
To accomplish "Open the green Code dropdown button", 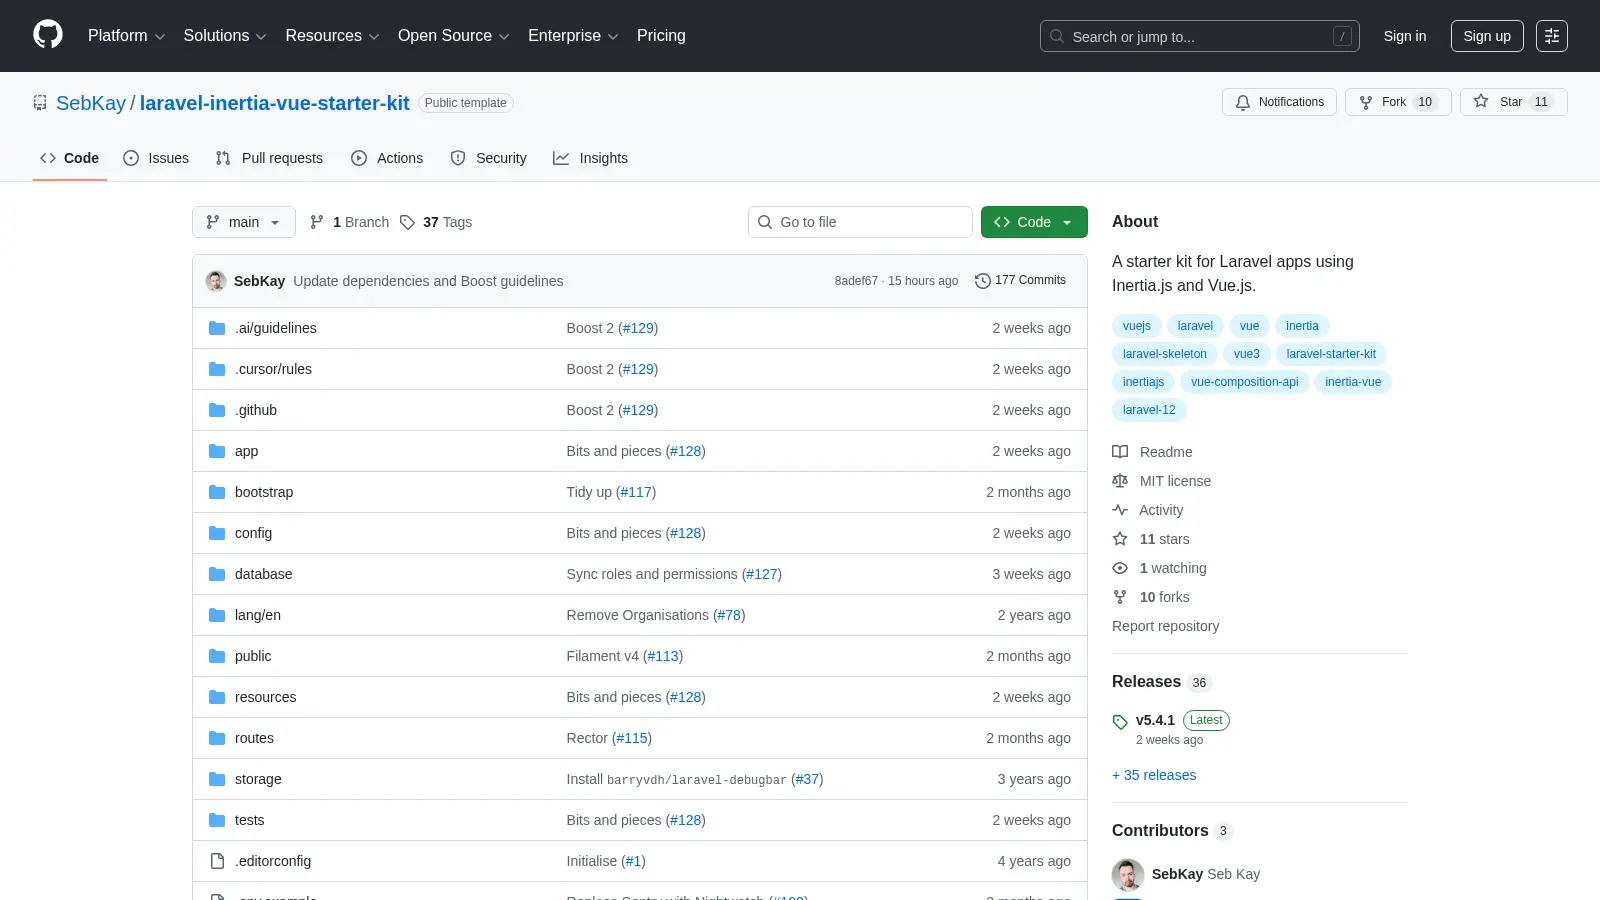I will (1034, 222).
